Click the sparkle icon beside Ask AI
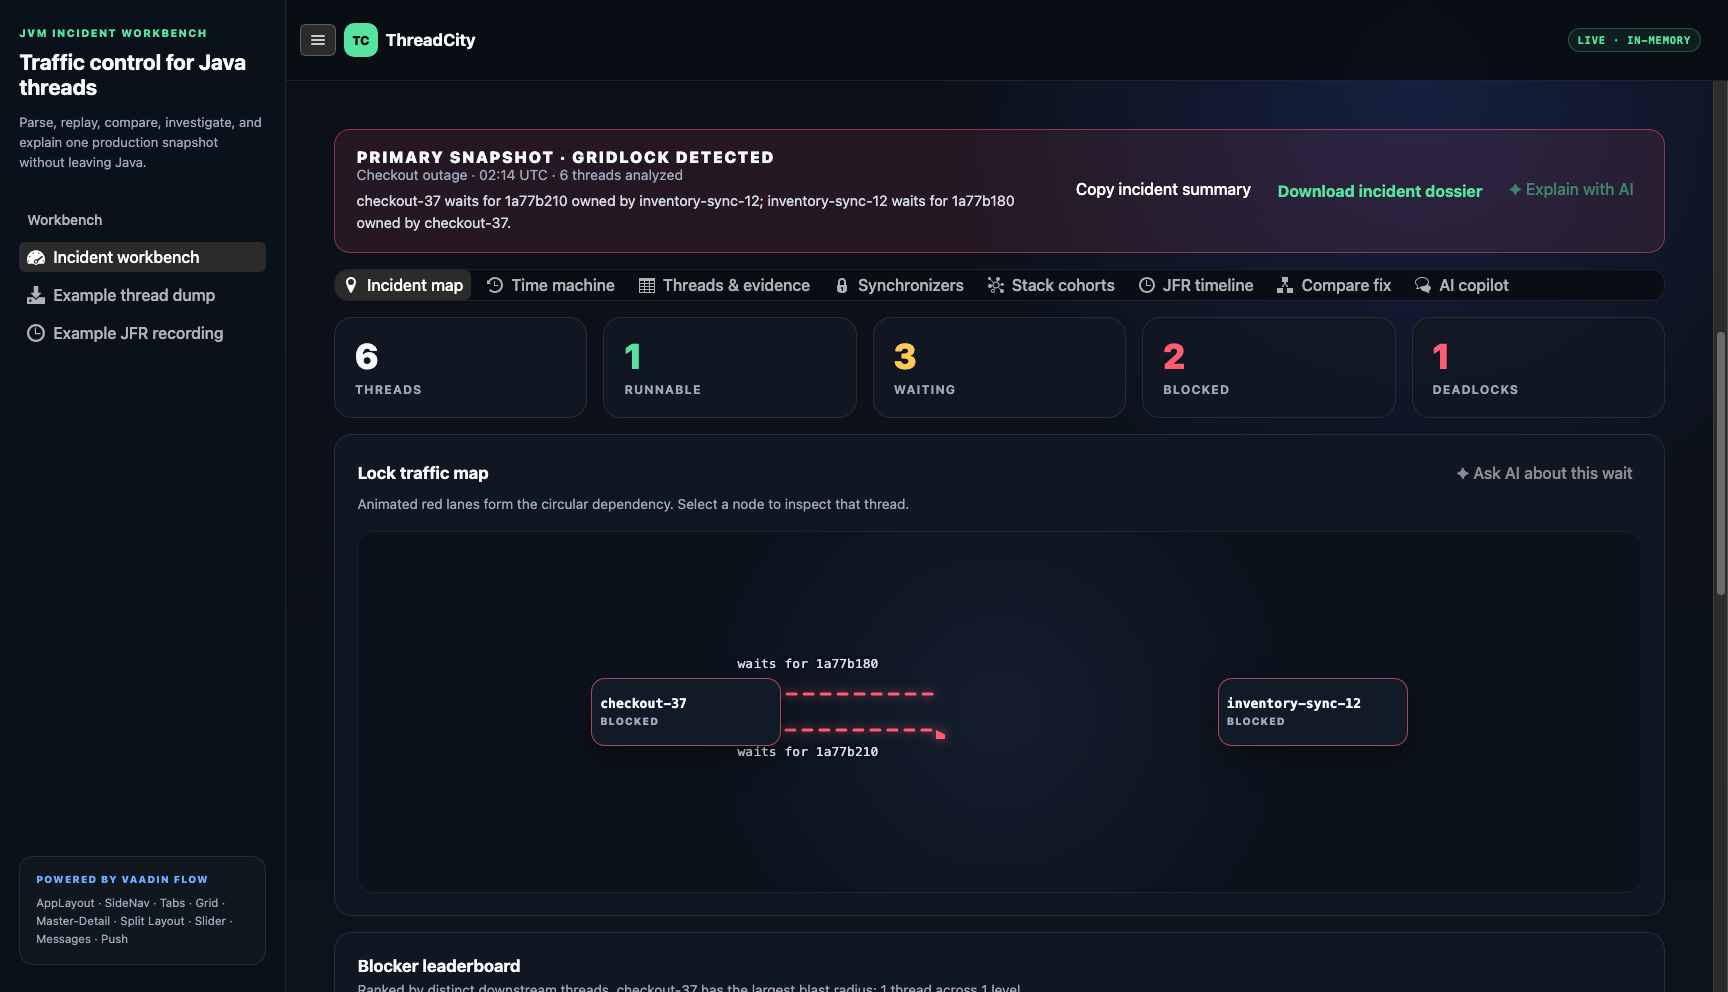Image resolution: width=1728 pixels, height=992 pixels. pyautogui.click(x=1463, y=473)
